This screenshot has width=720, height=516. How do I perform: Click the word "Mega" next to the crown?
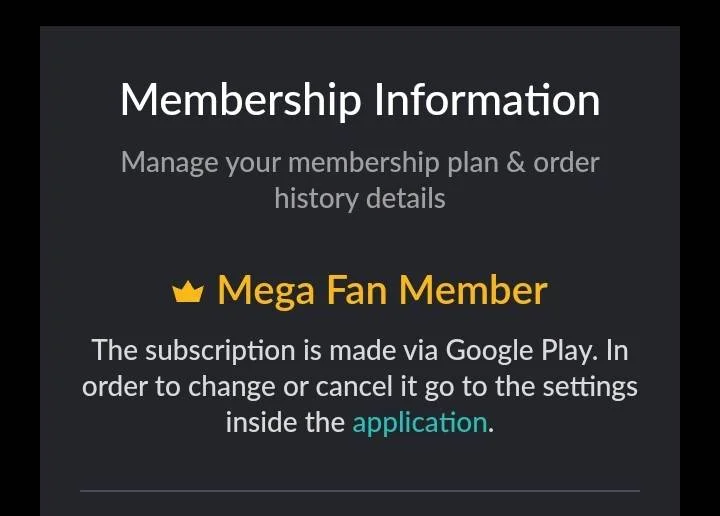pyautogui.click(x=266, y=292)
